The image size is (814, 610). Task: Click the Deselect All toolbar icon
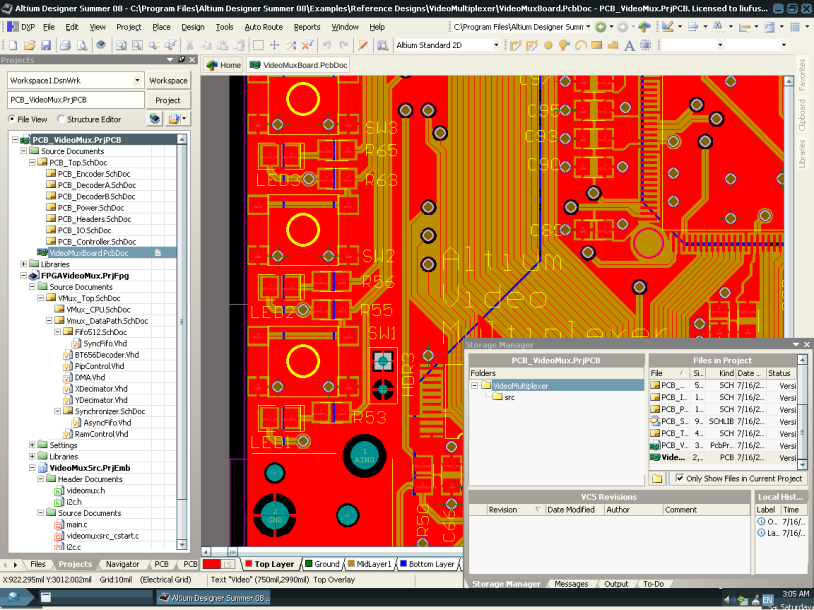(291, 46)
